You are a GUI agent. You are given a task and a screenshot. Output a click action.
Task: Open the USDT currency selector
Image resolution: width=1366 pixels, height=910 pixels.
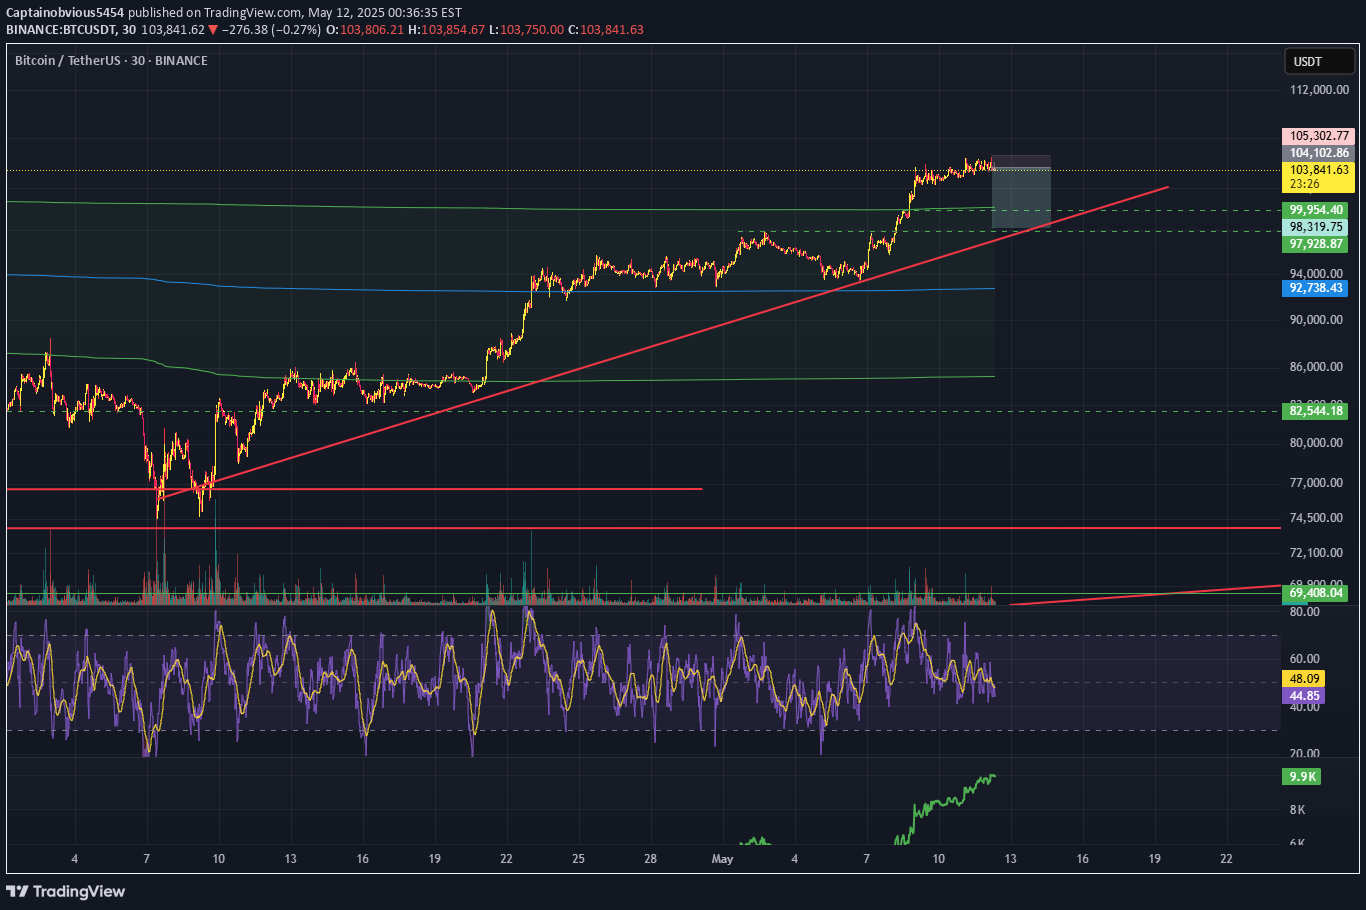point(1318,61)
